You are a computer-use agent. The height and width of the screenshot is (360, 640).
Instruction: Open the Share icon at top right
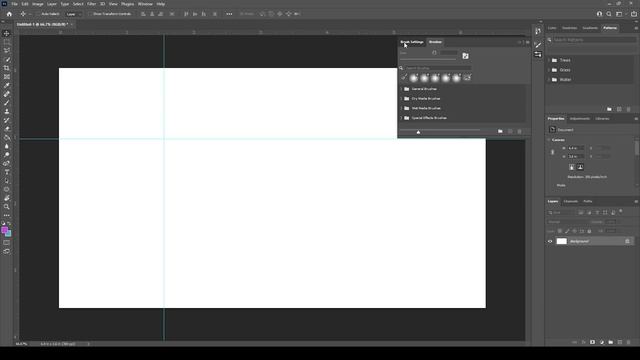click(634, 14)
